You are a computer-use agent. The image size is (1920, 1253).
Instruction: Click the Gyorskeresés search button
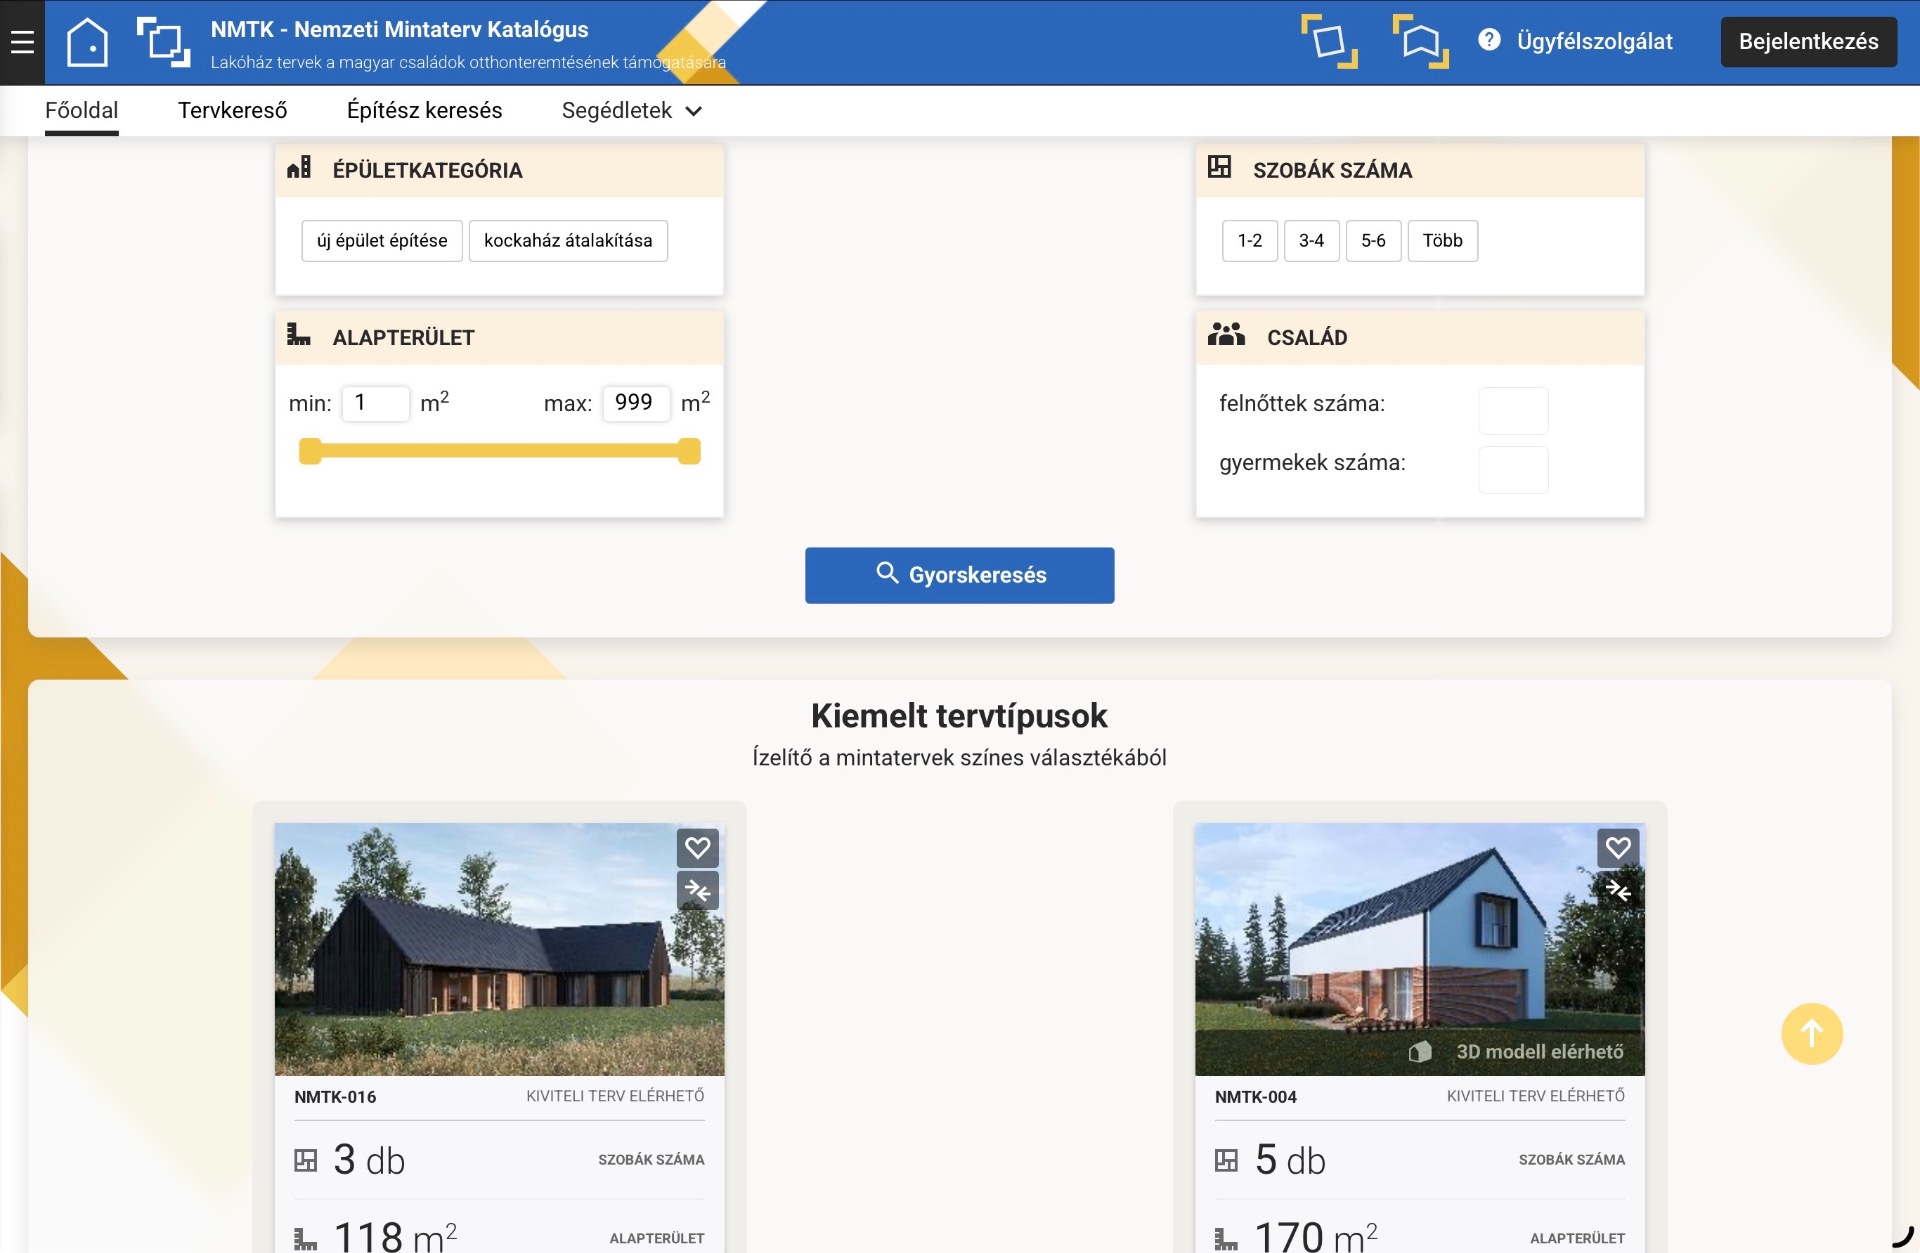pos(959,575)
